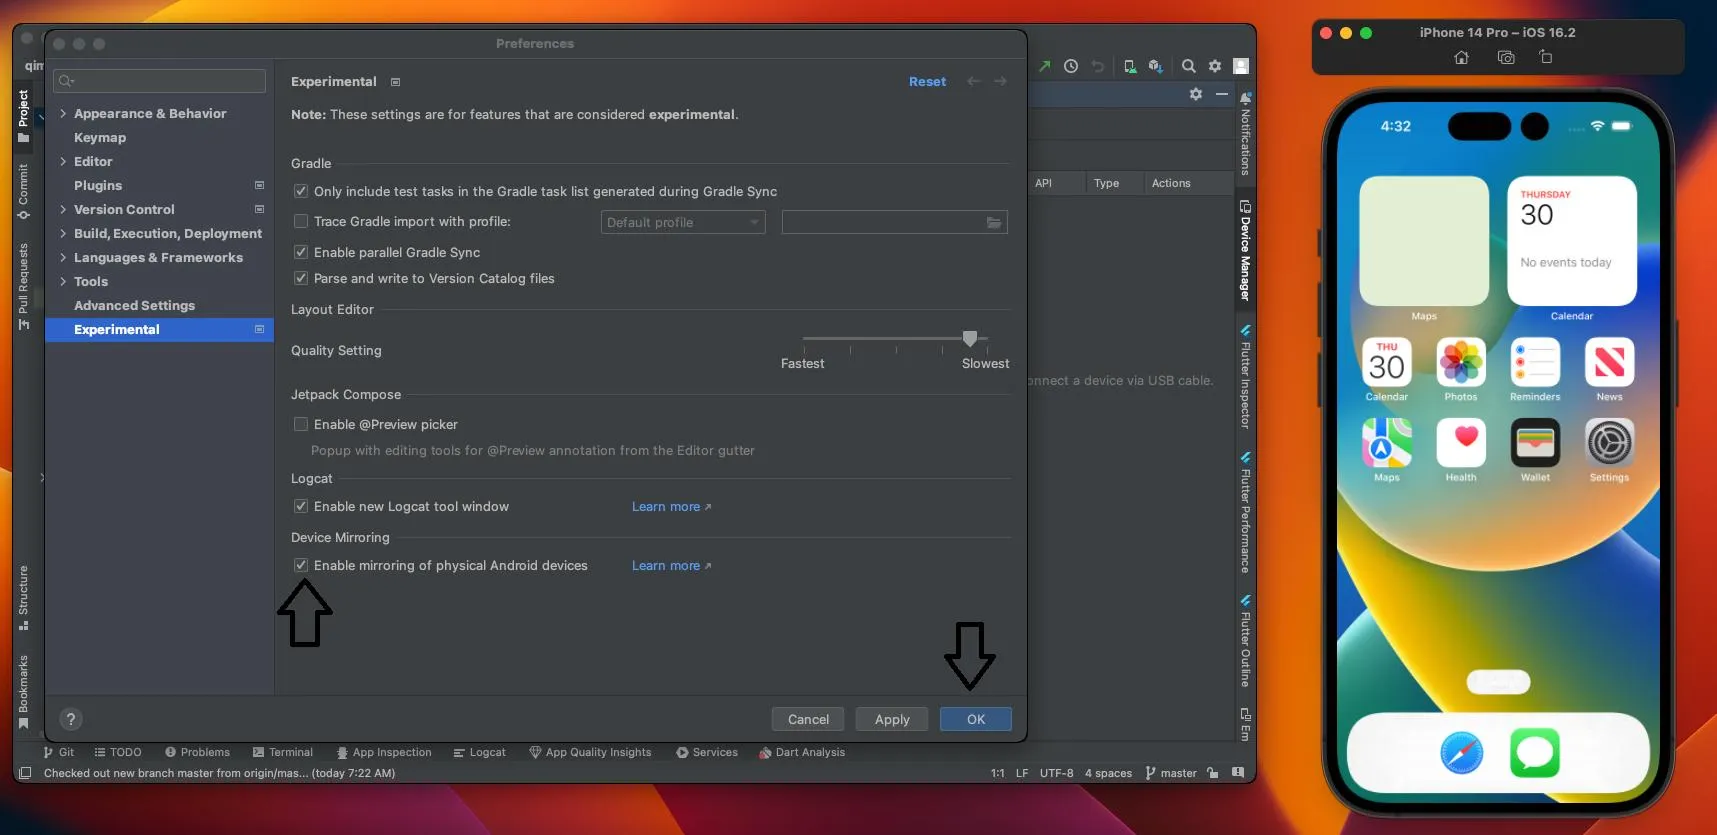Open Learn more link for Device Mirroring
Screen dimensions: 1717x835
[x=671, y=566]
